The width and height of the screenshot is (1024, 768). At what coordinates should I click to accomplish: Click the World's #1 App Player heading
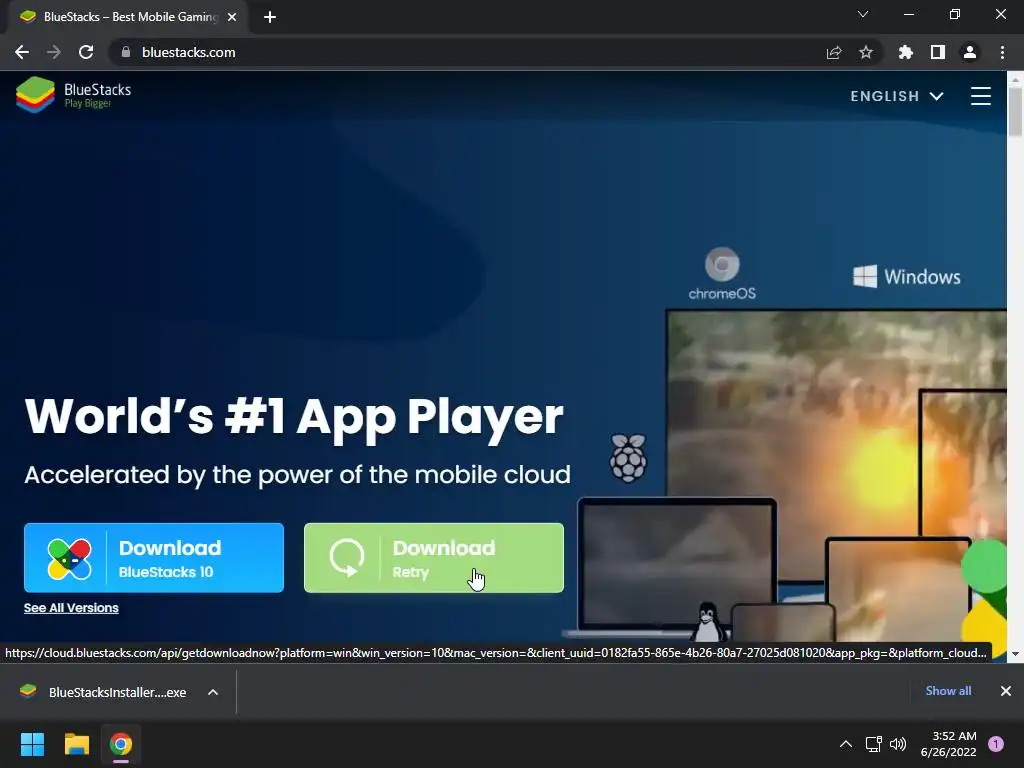point(294,416)
